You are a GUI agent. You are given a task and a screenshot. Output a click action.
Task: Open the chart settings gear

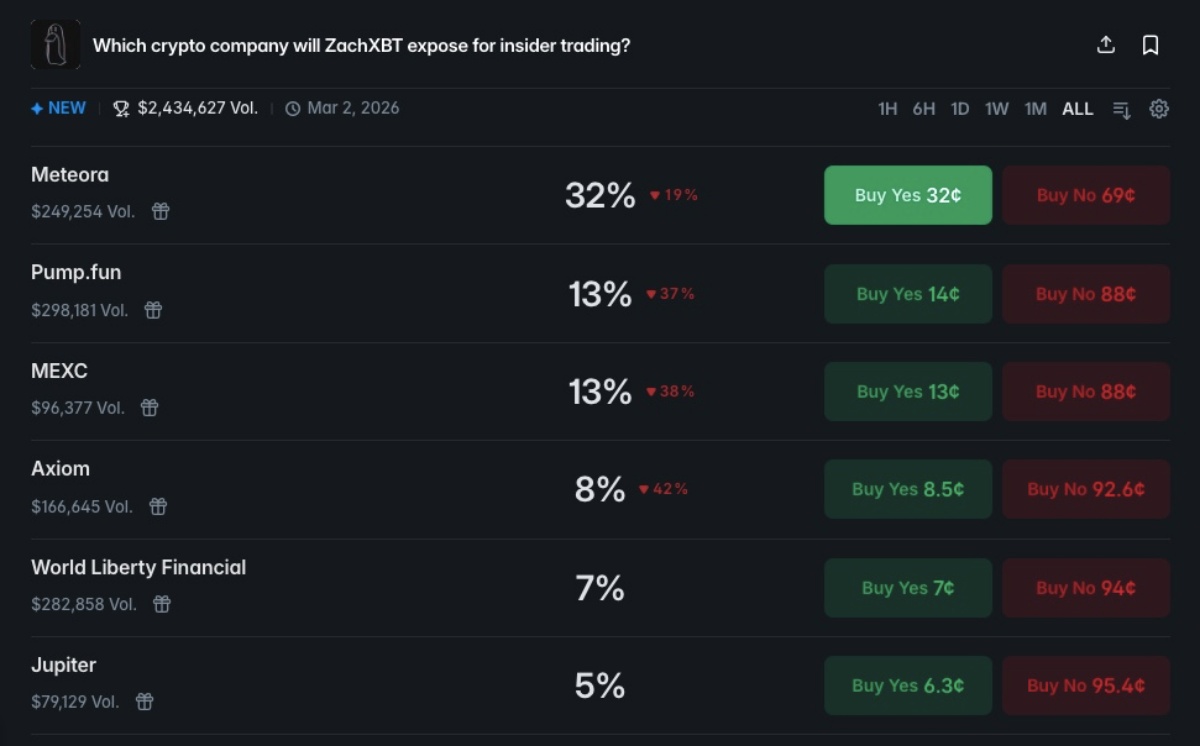1159,109
